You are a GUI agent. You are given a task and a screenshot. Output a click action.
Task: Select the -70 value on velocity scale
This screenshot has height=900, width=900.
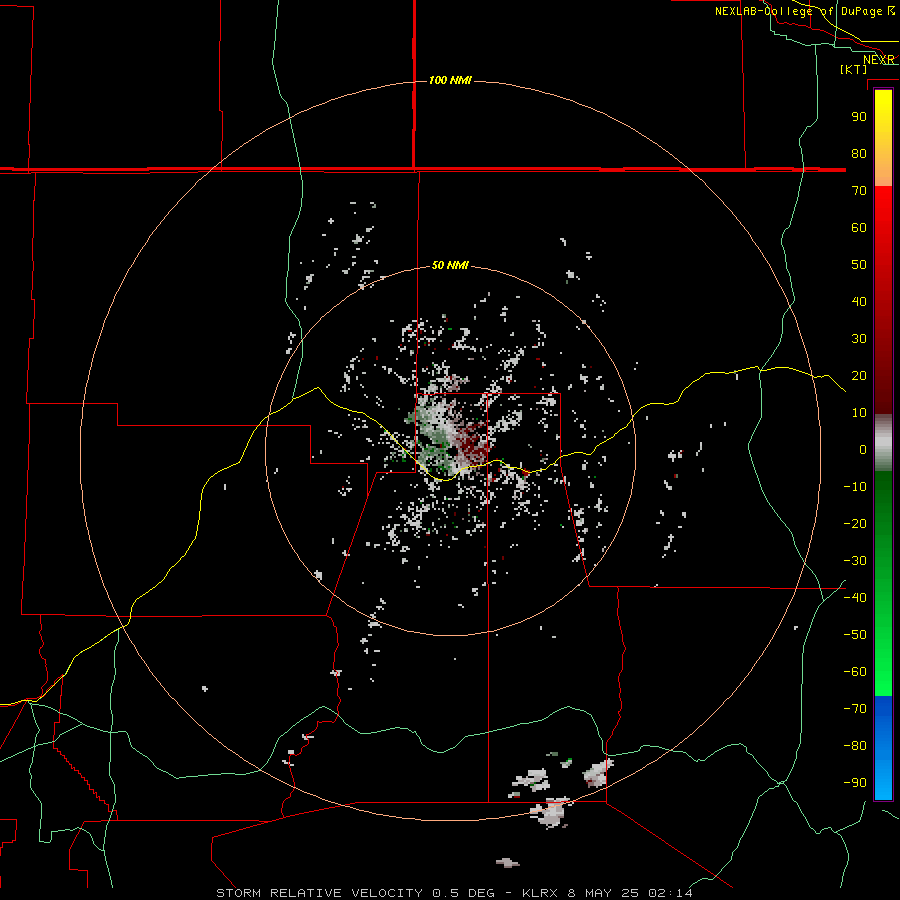pyautogui.click(x=855, y=709)
